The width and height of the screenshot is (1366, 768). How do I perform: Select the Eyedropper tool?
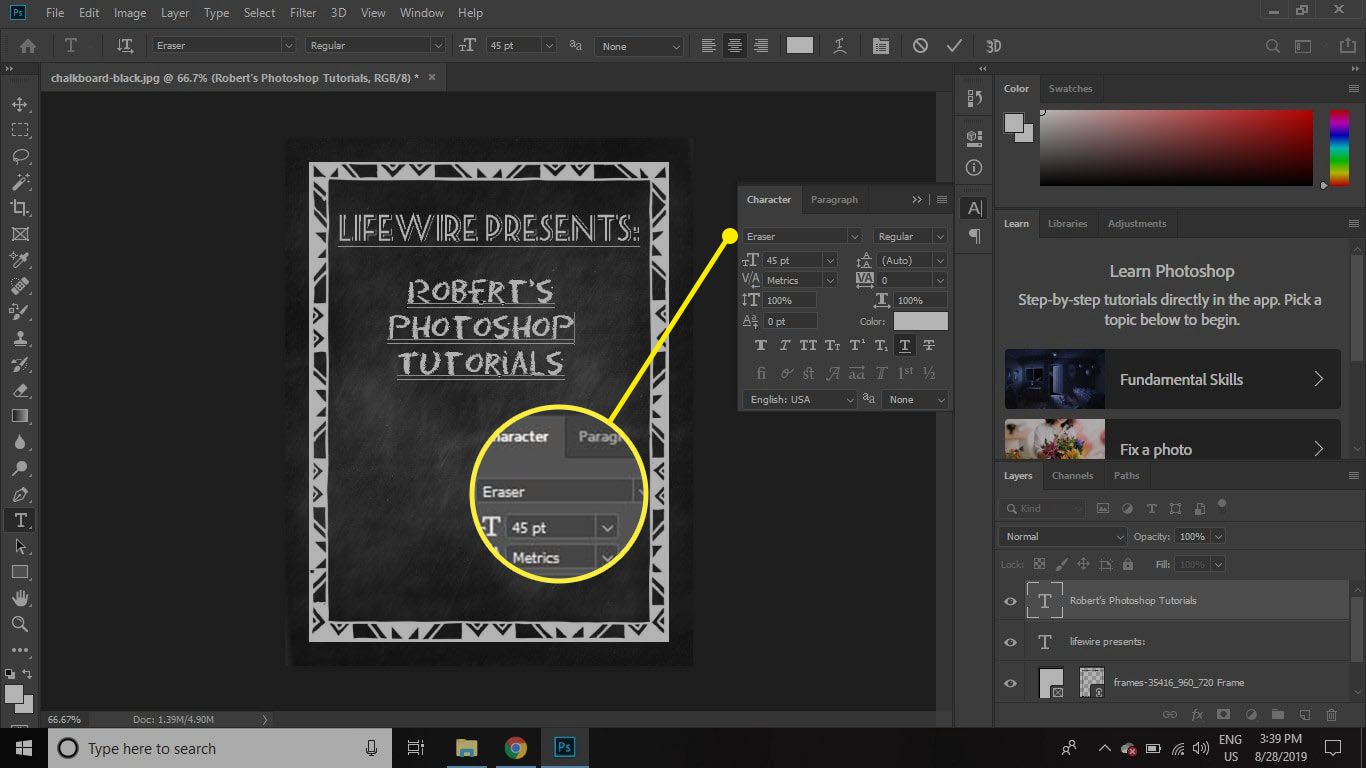[x=20, y=260]
